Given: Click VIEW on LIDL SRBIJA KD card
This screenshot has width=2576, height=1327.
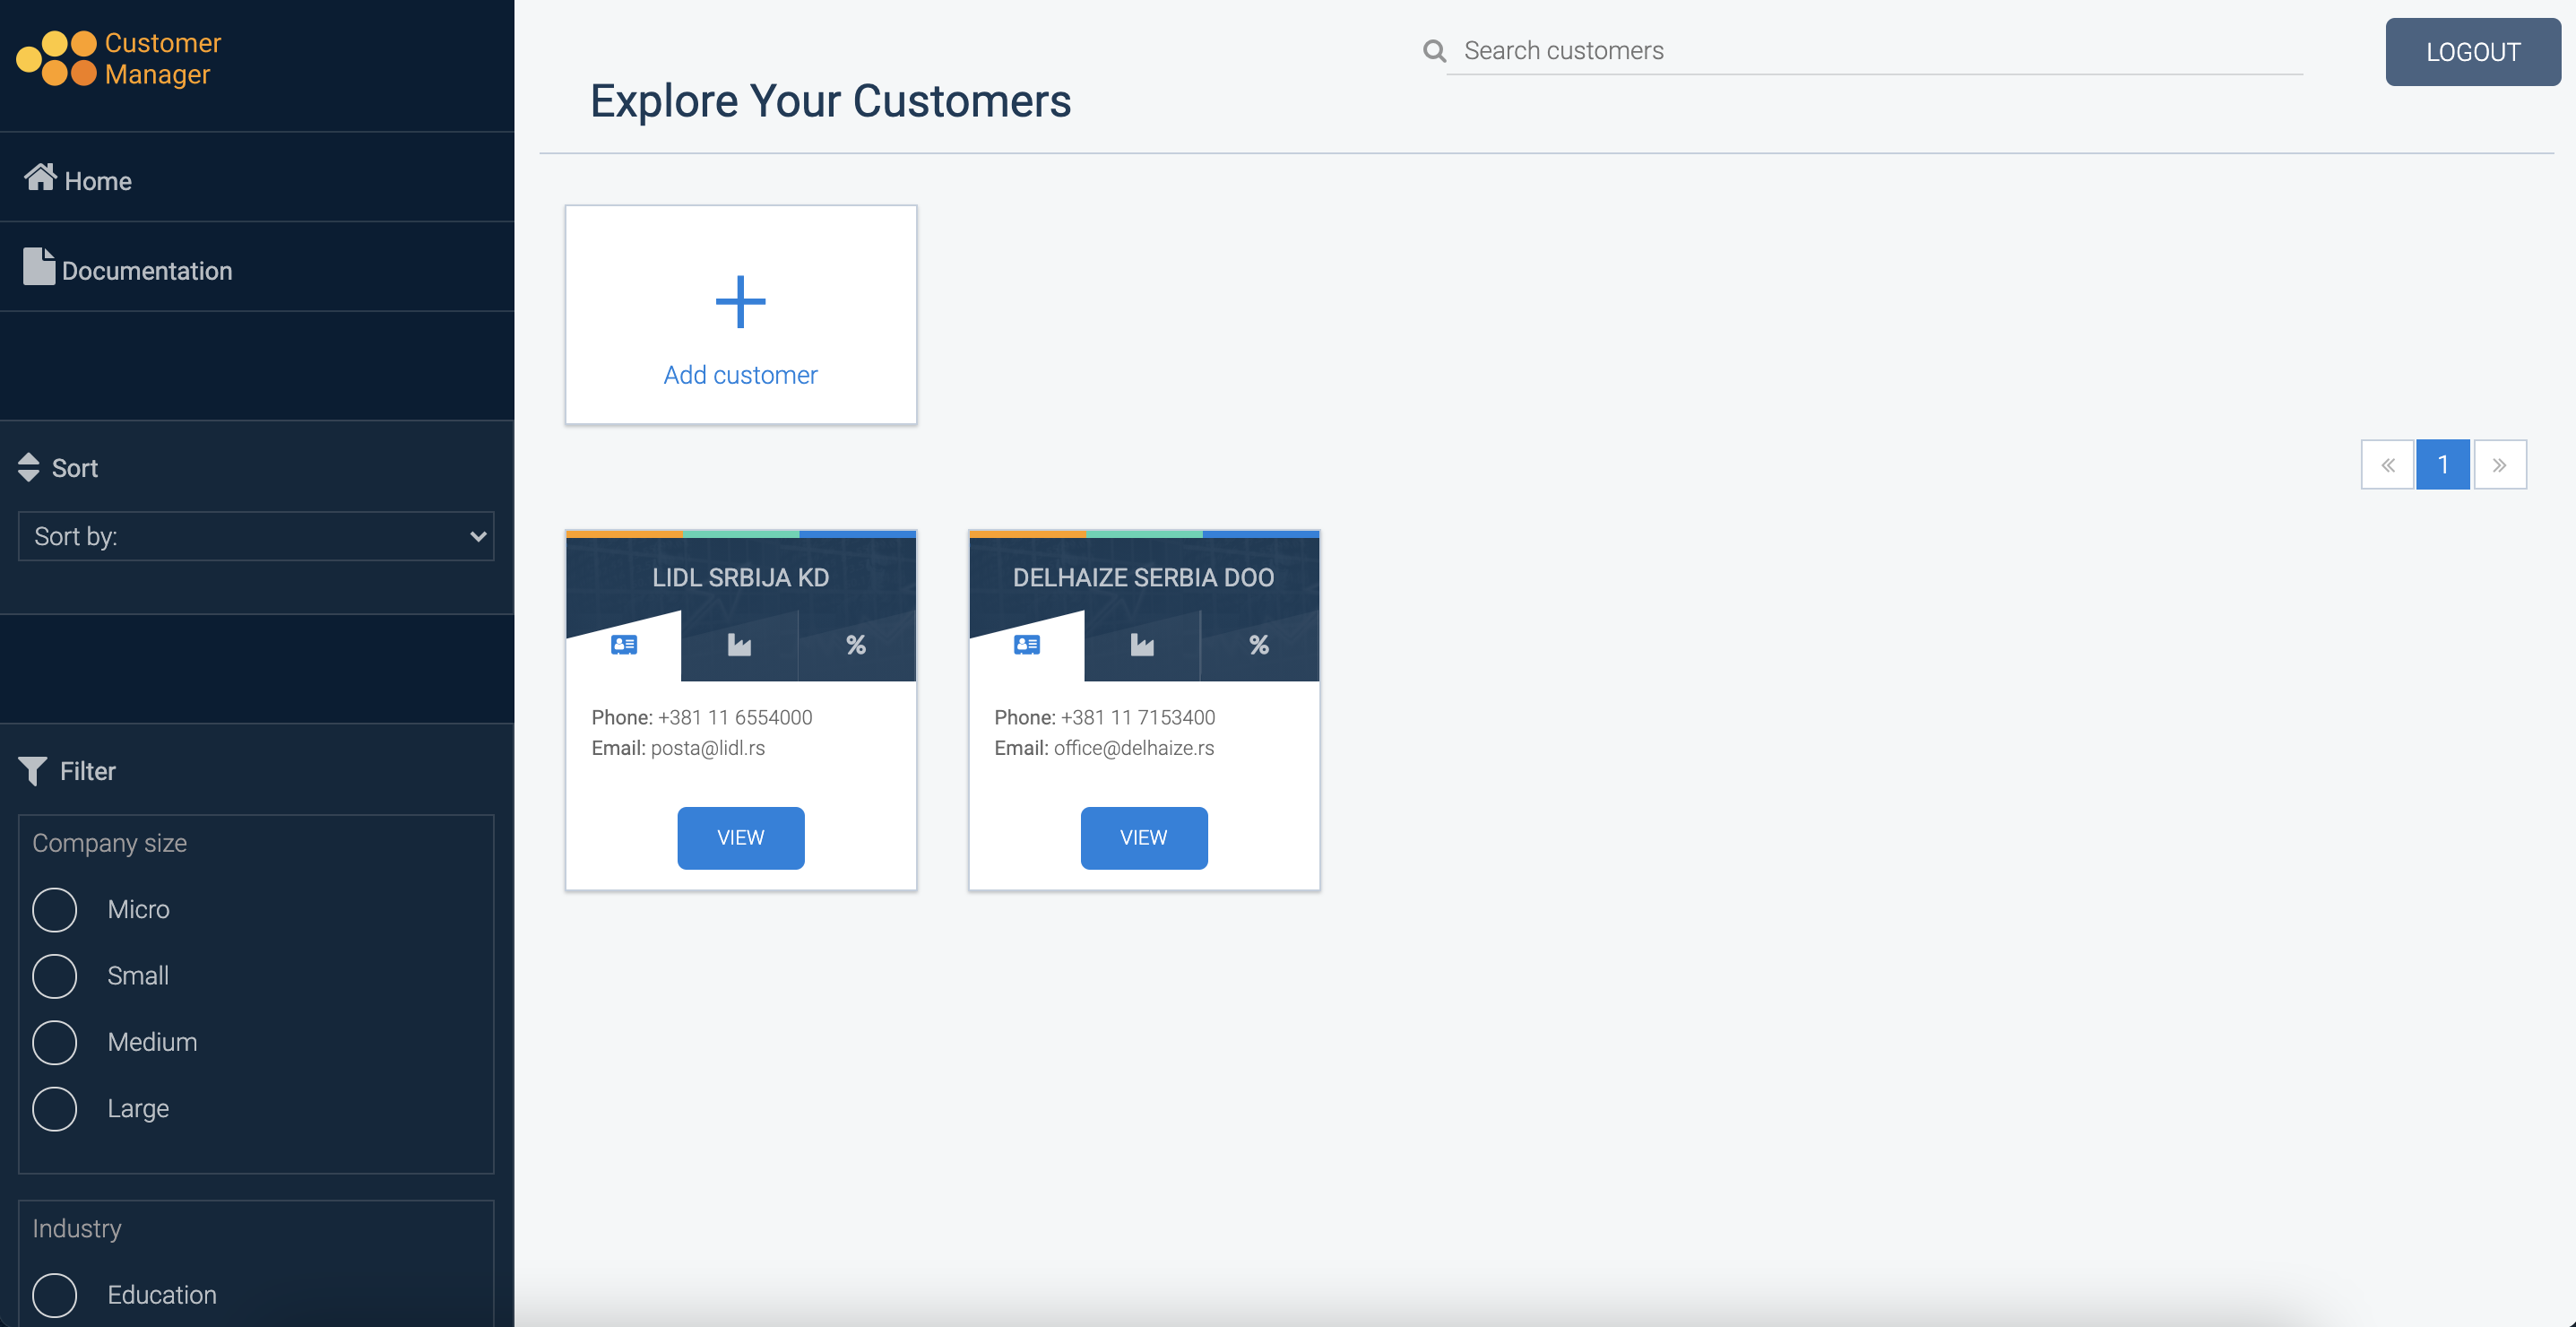Looking at the screenshot, I should (x=740, y=837).
